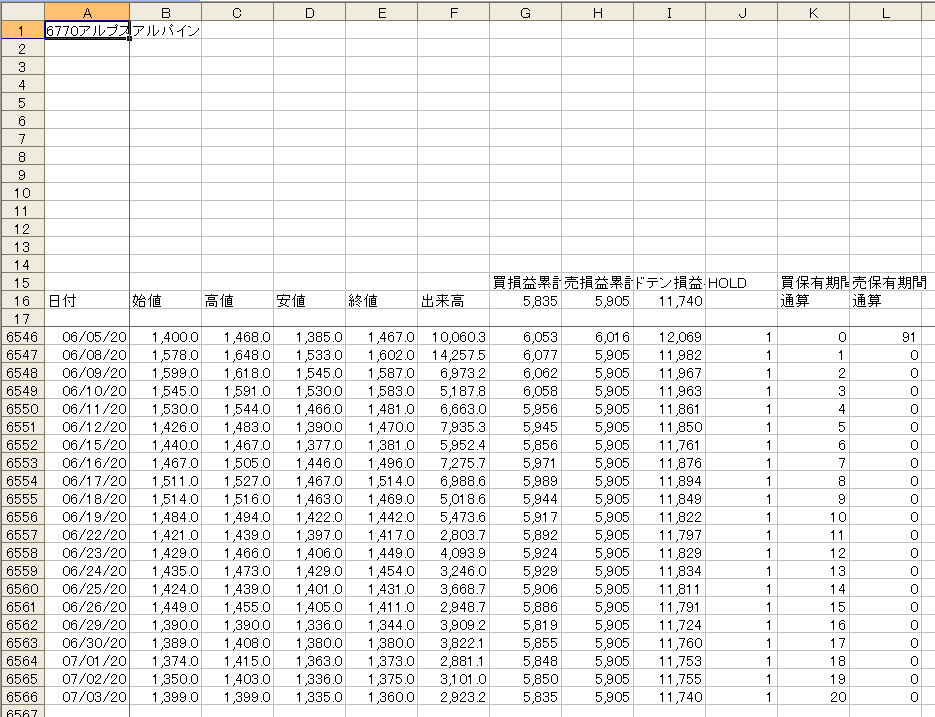Select high price cell 1,648.0
The width and height of the screenshot is (935, 717).
coord(237,355)
